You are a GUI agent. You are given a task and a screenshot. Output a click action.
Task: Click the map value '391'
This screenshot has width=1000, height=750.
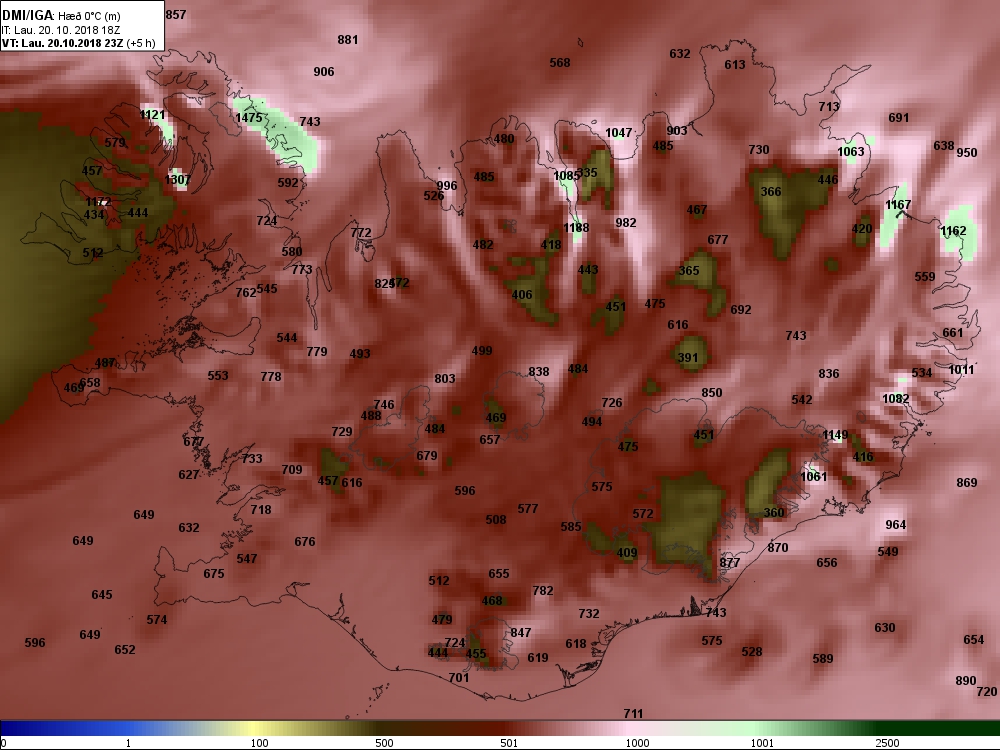click(x=688, y=358)
